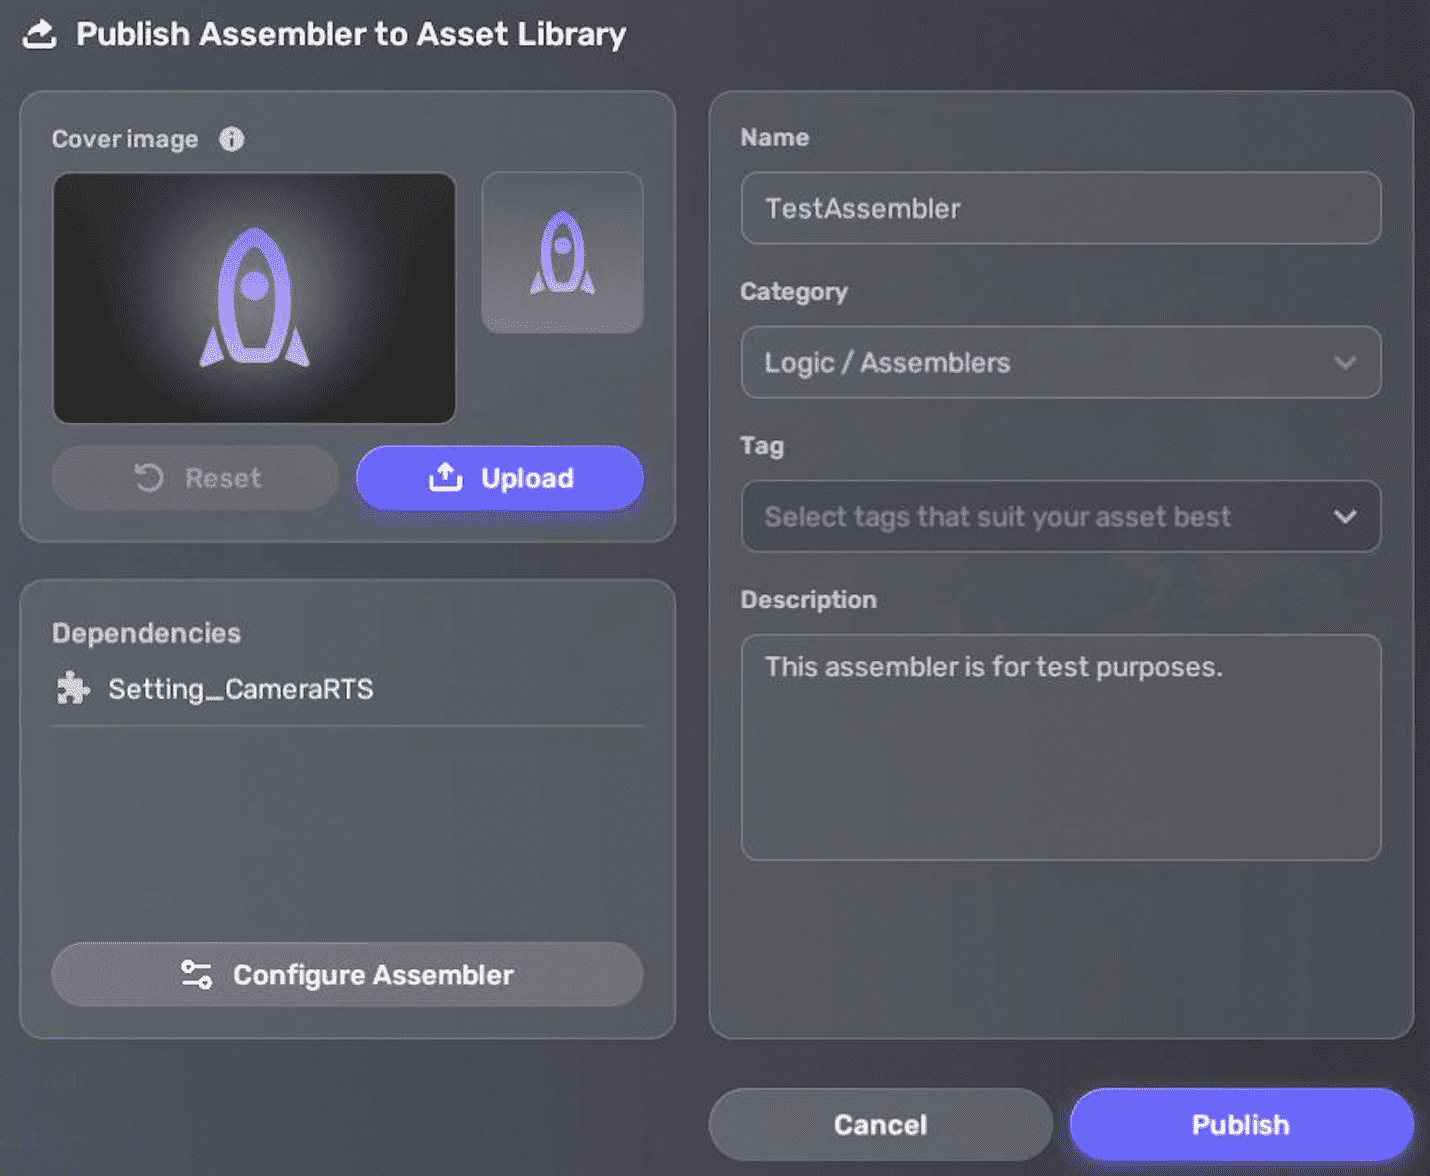
Task: Click the sliders icon on Configure Assembler
Action: (x=196, y=975)
